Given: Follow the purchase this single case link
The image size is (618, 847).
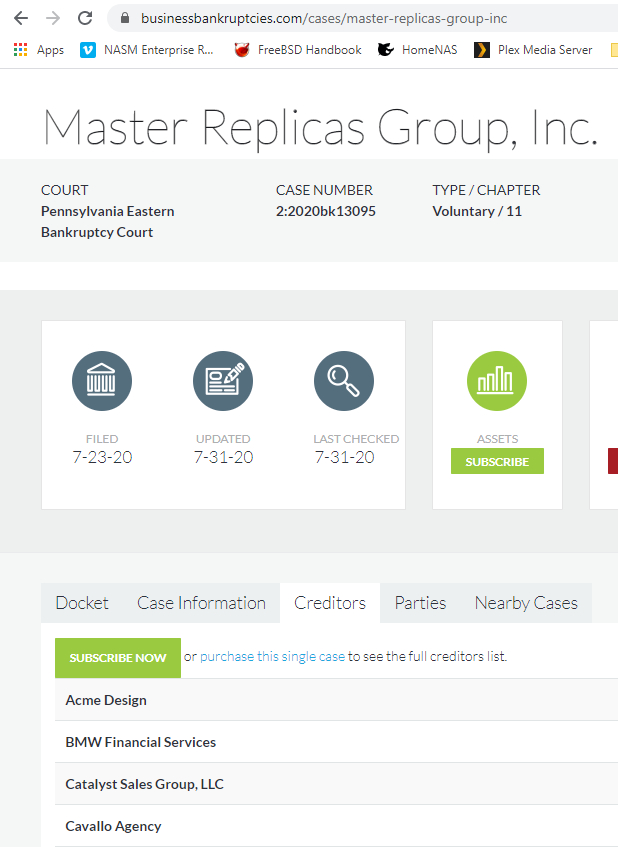Looking at the screenshot, I should pyautogui.click(x=272, y=656).
